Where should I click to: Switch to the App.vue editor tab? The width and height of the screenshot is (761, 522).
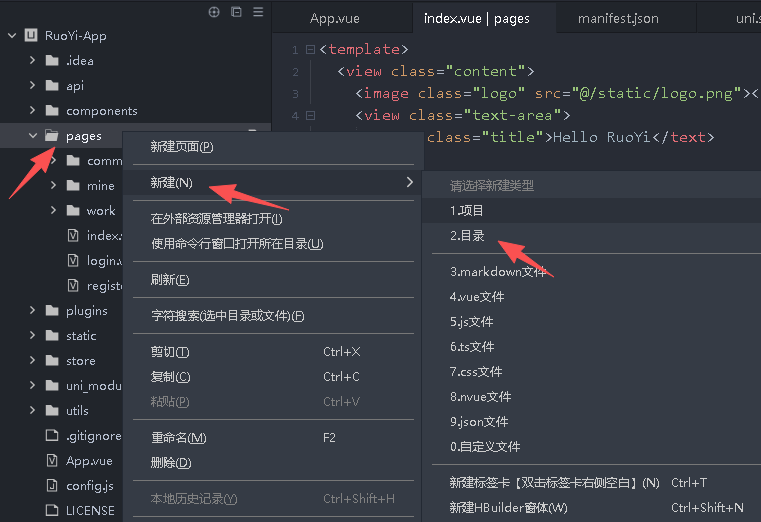[334, 18]
